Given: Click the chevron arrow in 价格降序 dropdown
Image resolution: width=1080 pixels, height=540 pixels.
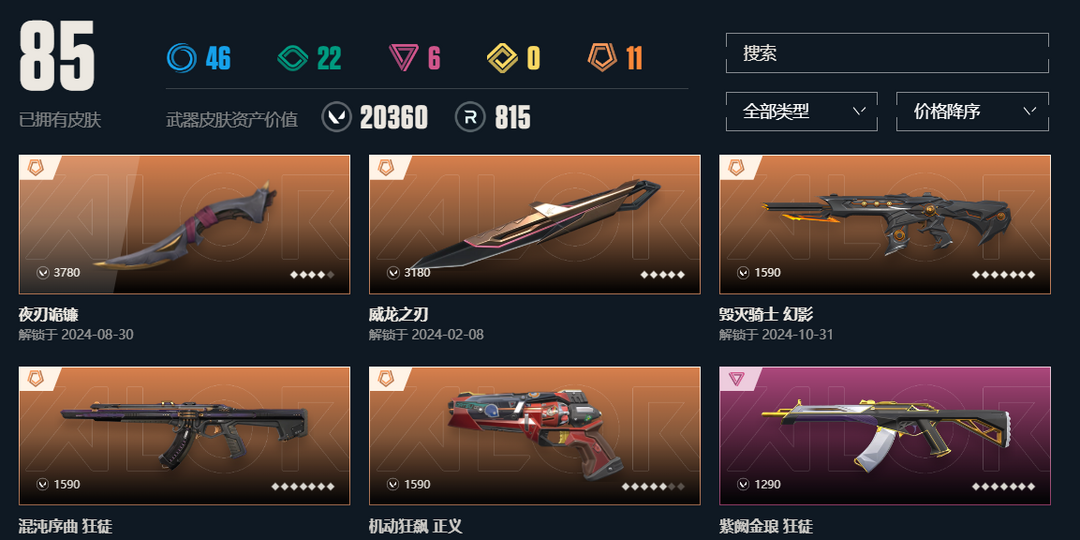Looking at the screenshot, I should click(1030, 111).
